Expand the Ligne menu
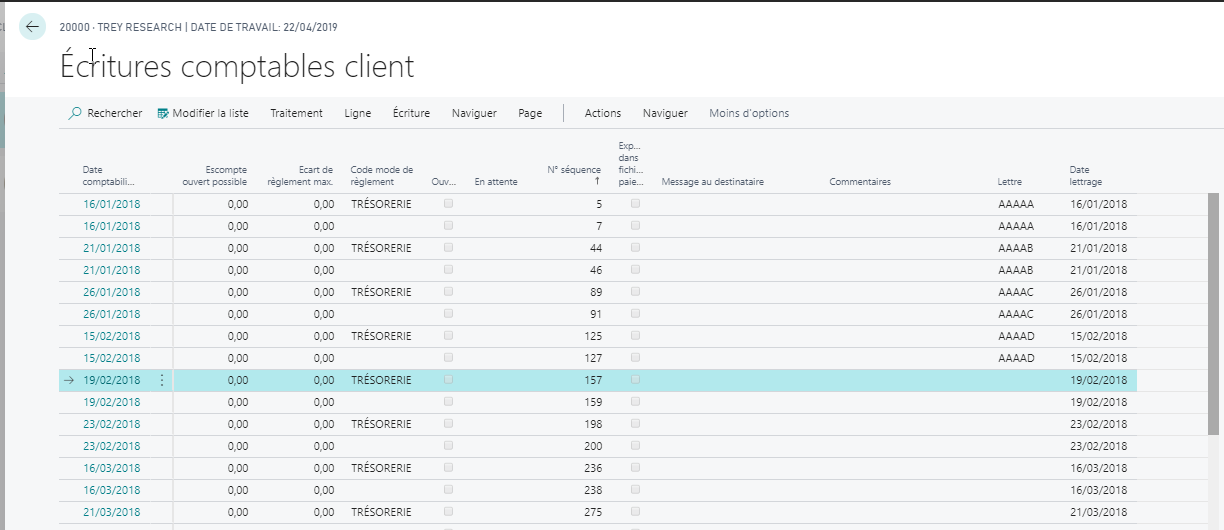The width and height of the screenshot is (1224, 530). (357, 113)
